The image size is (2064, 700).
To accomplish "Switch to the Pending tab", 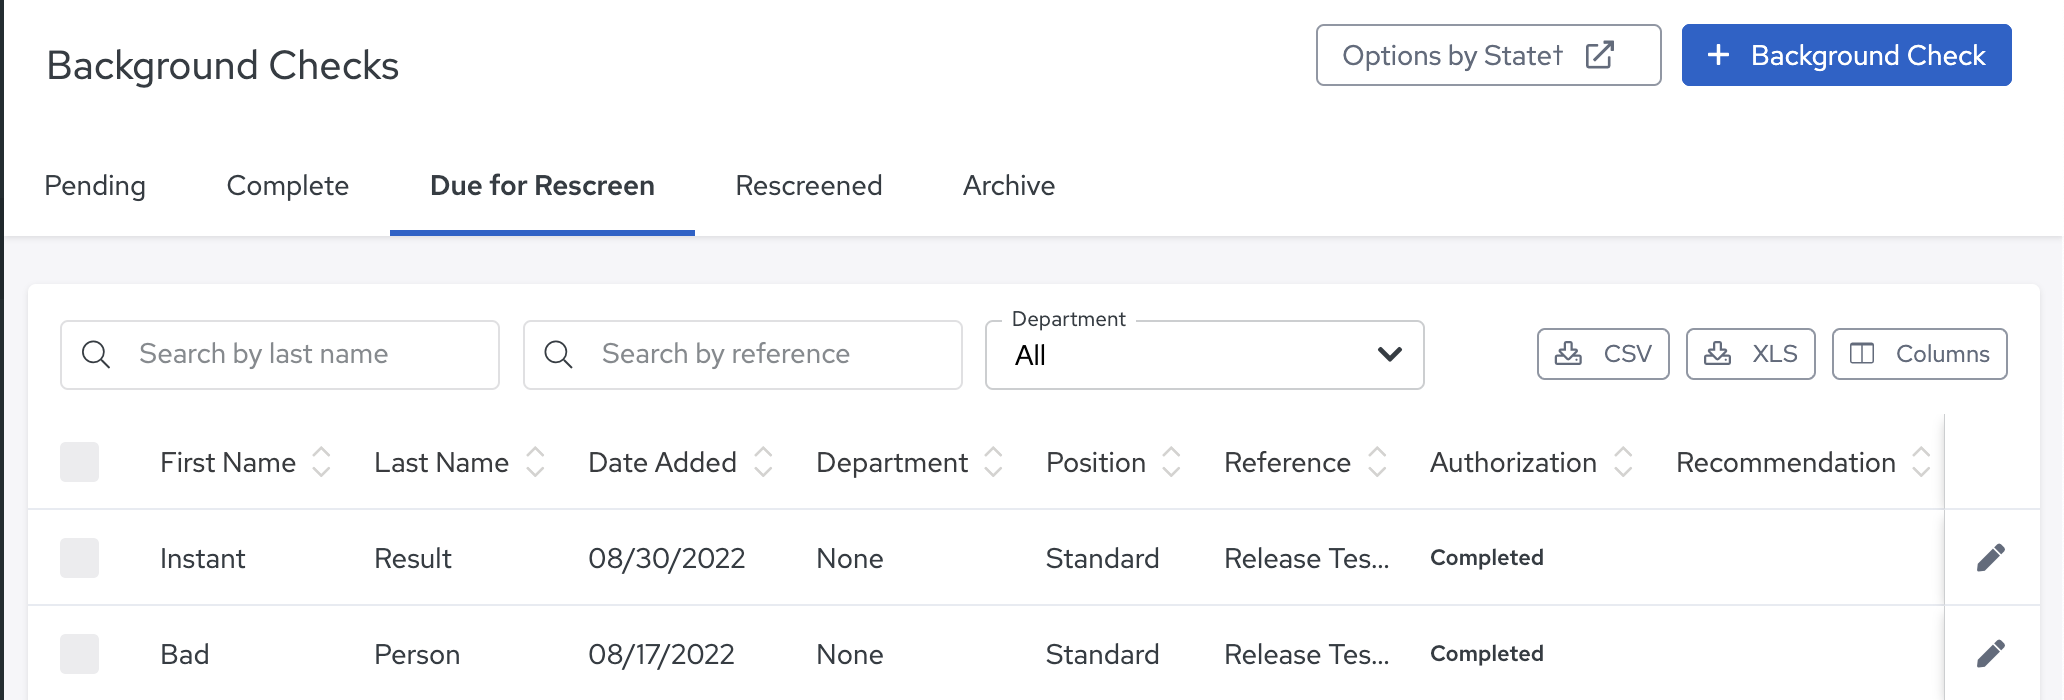I will click(95, 186).
